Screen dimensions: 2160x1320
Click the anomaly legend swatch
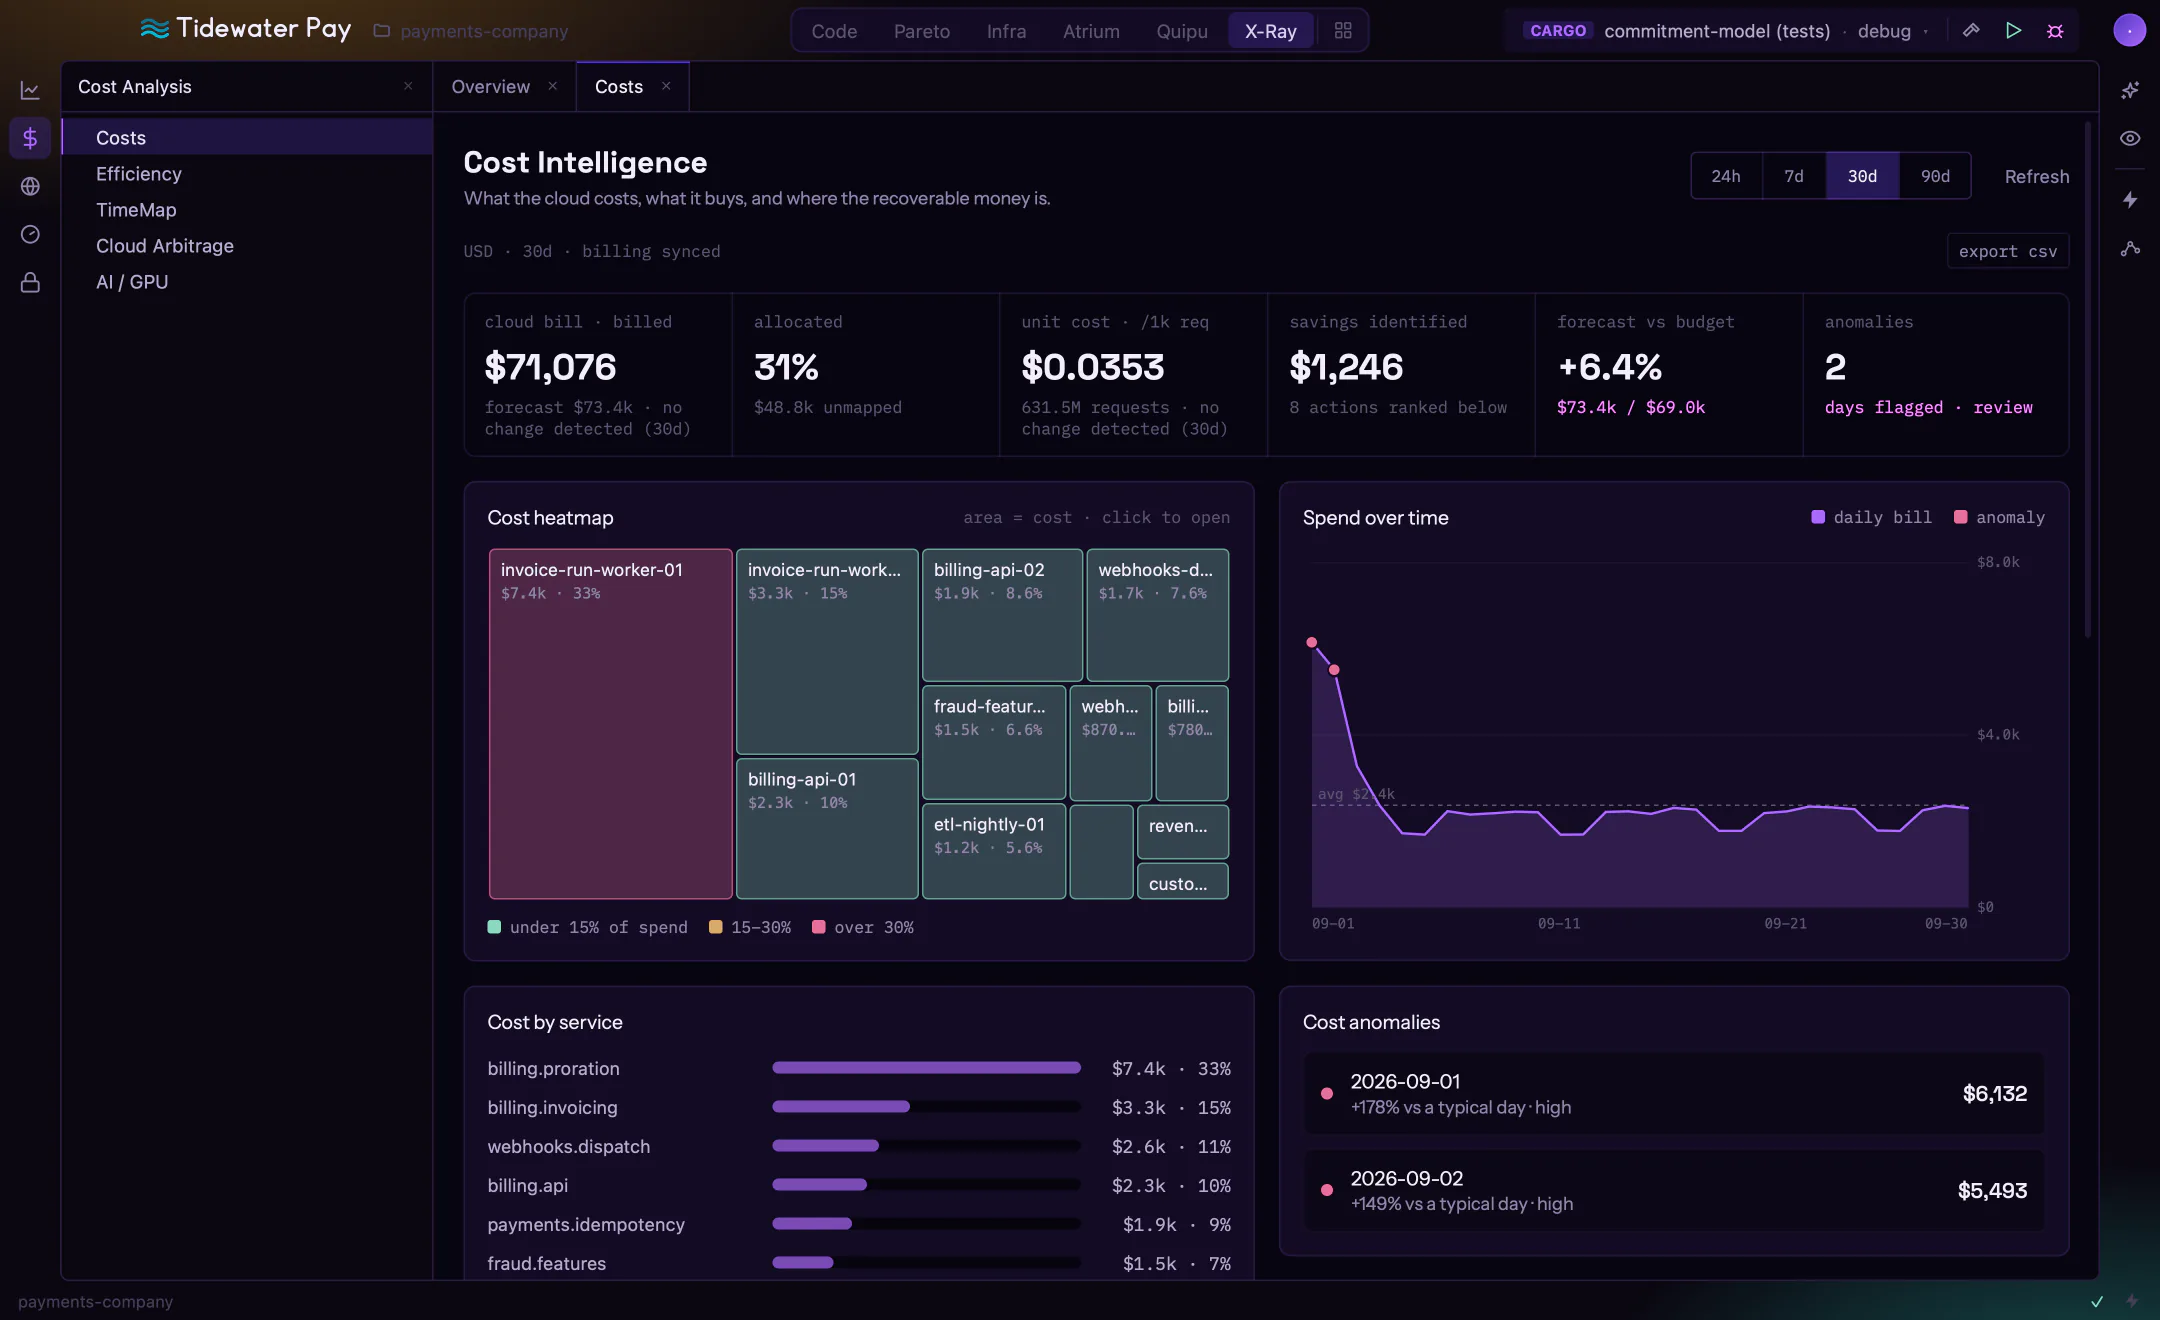[1961, 517]
